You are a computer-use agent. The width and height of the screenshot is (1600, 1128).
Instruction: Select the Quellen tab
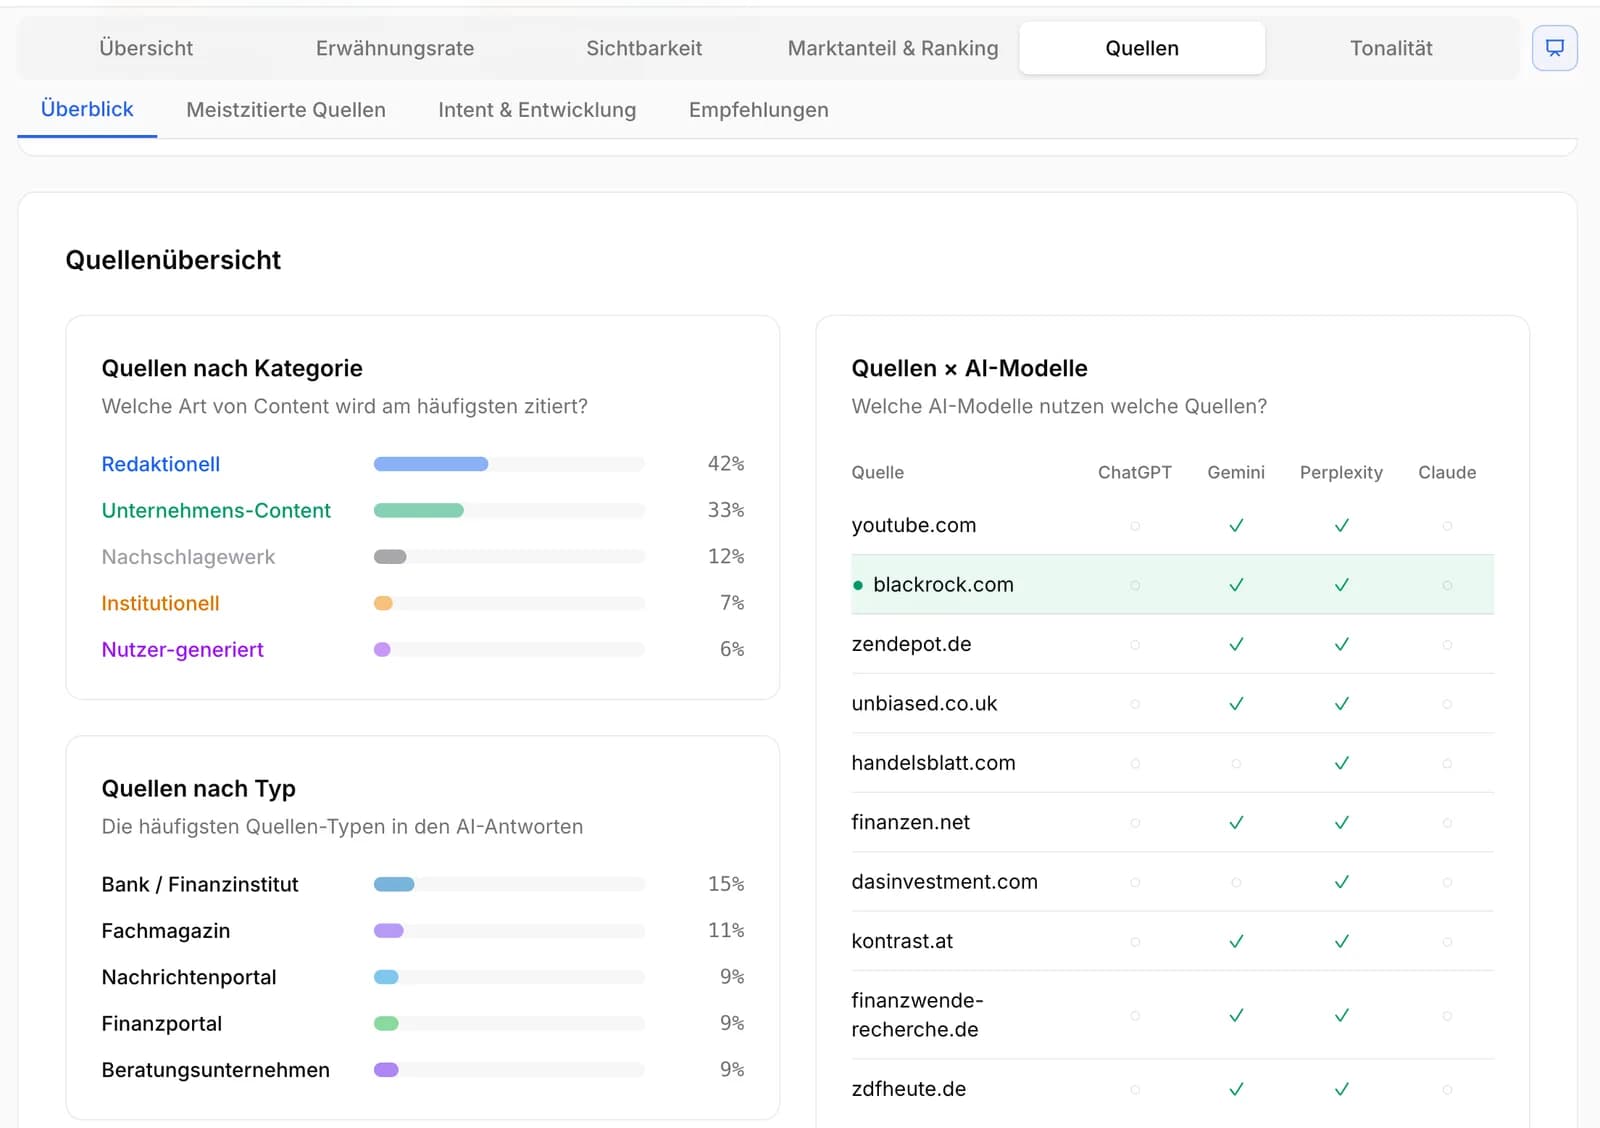tap(1142, 48)
